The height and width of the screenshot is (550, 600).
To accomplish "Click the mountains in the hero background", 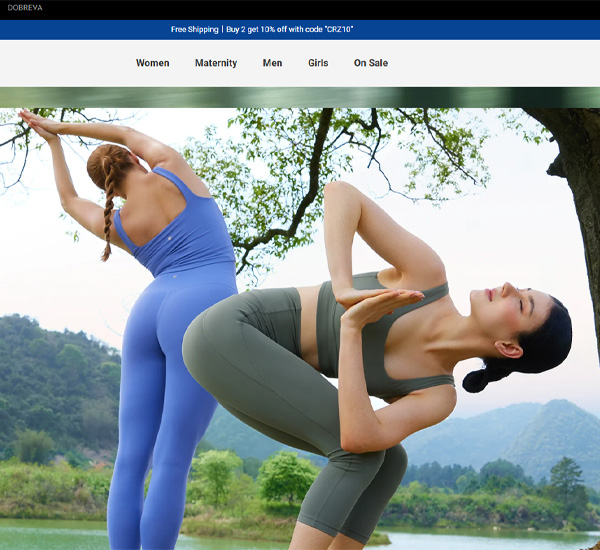I will (530, 430).
